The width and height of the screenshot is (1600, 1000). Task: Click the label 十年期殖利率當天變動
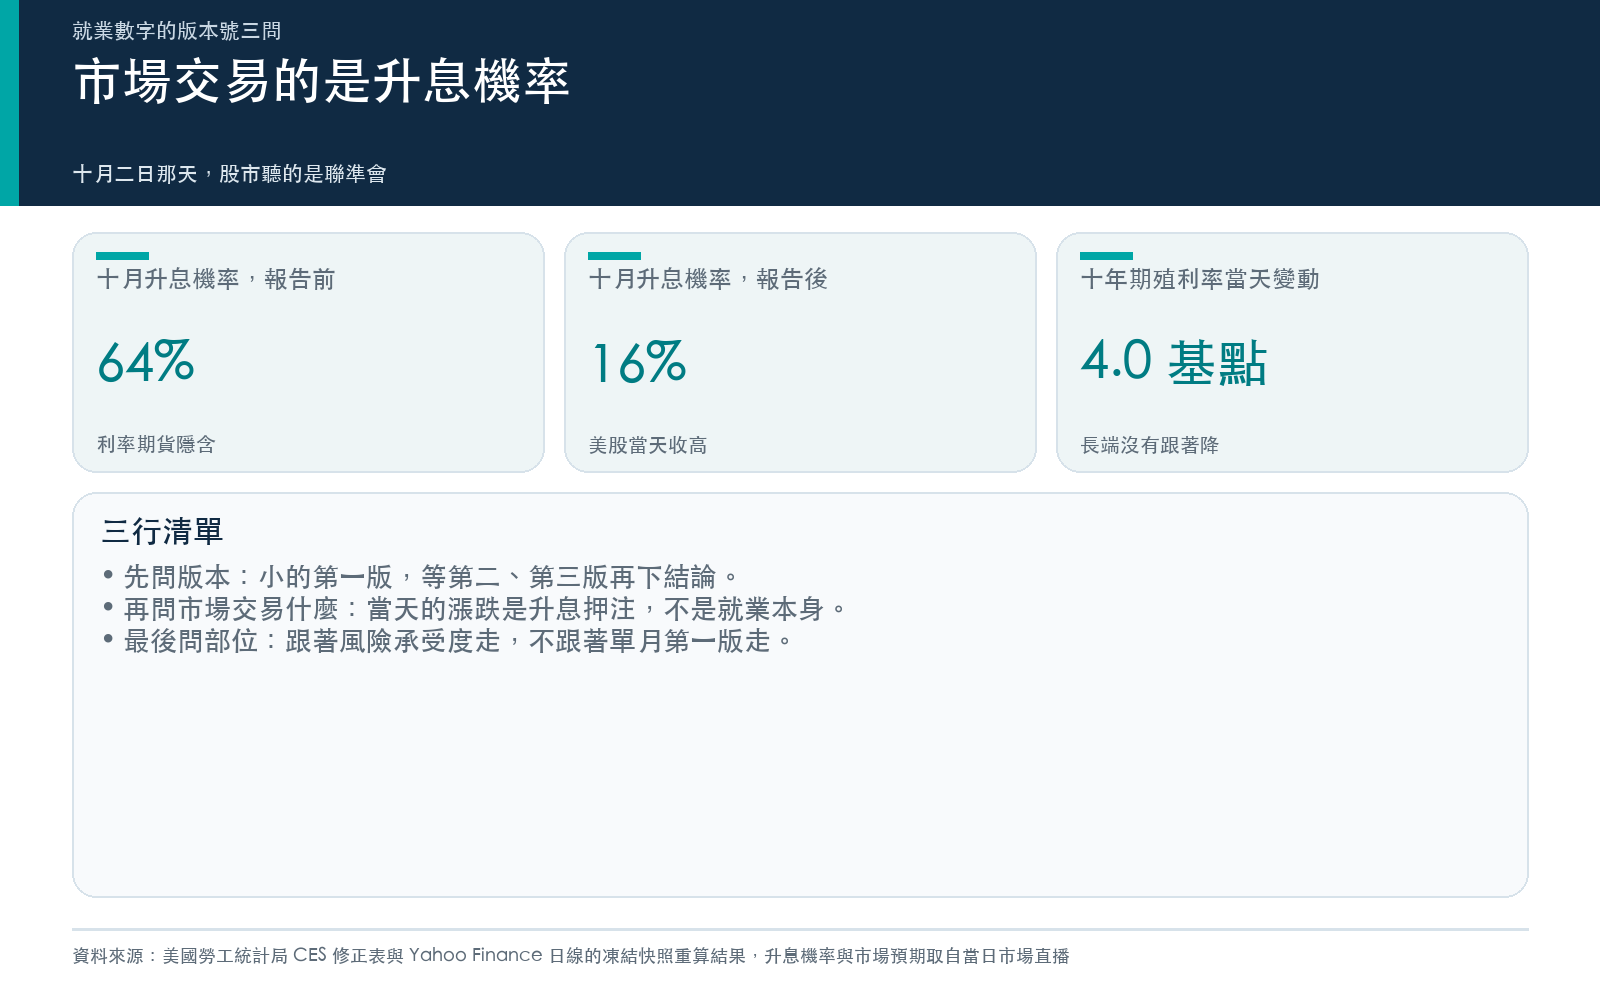pyautogui.click(x=1200, y=279)
